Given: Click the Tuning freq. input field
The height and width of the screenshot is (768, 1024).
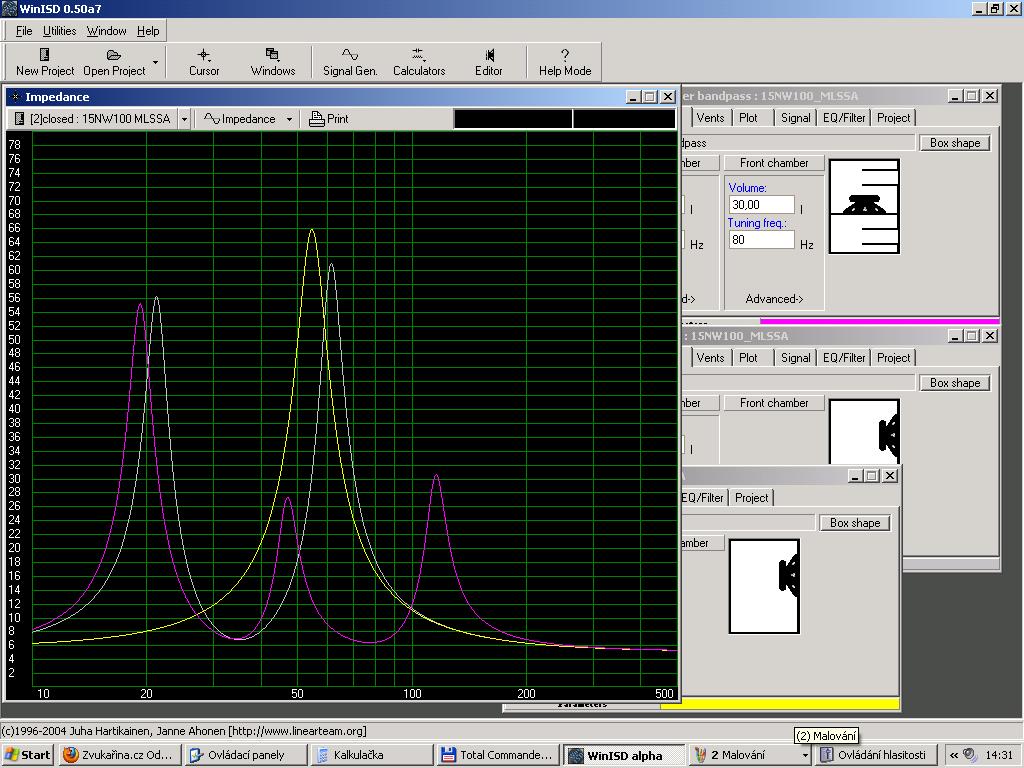Looking at the screenshot, I should 760,240.
